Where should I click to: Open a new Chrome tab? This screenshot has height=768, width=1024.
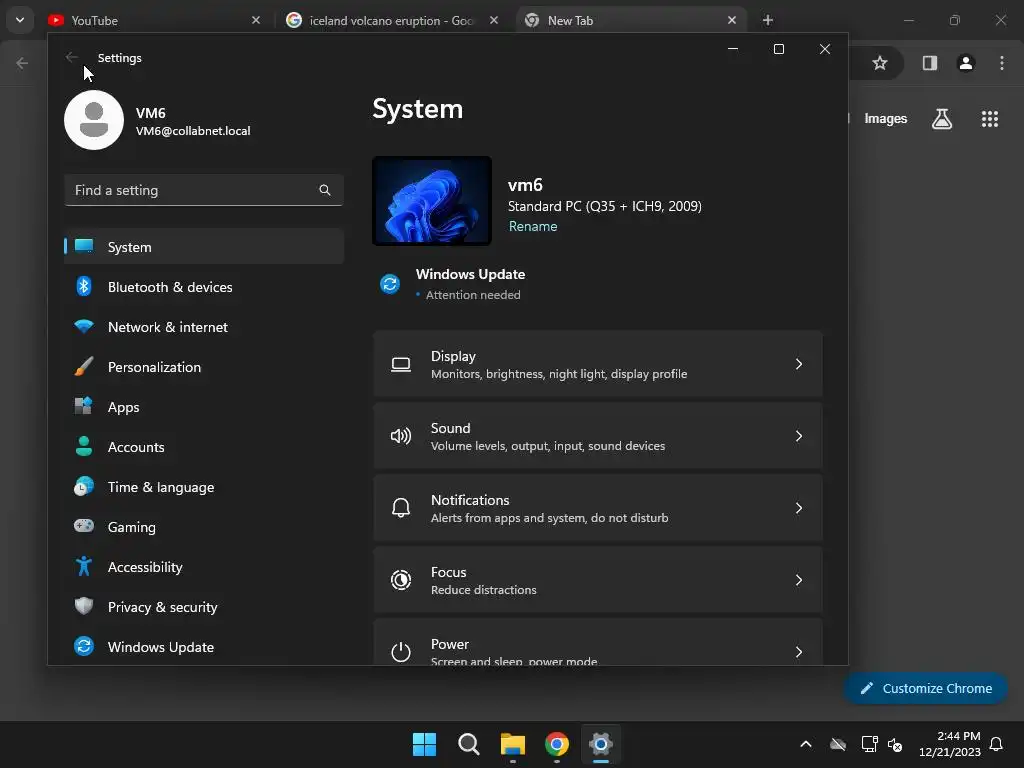(x=767, y=20)
